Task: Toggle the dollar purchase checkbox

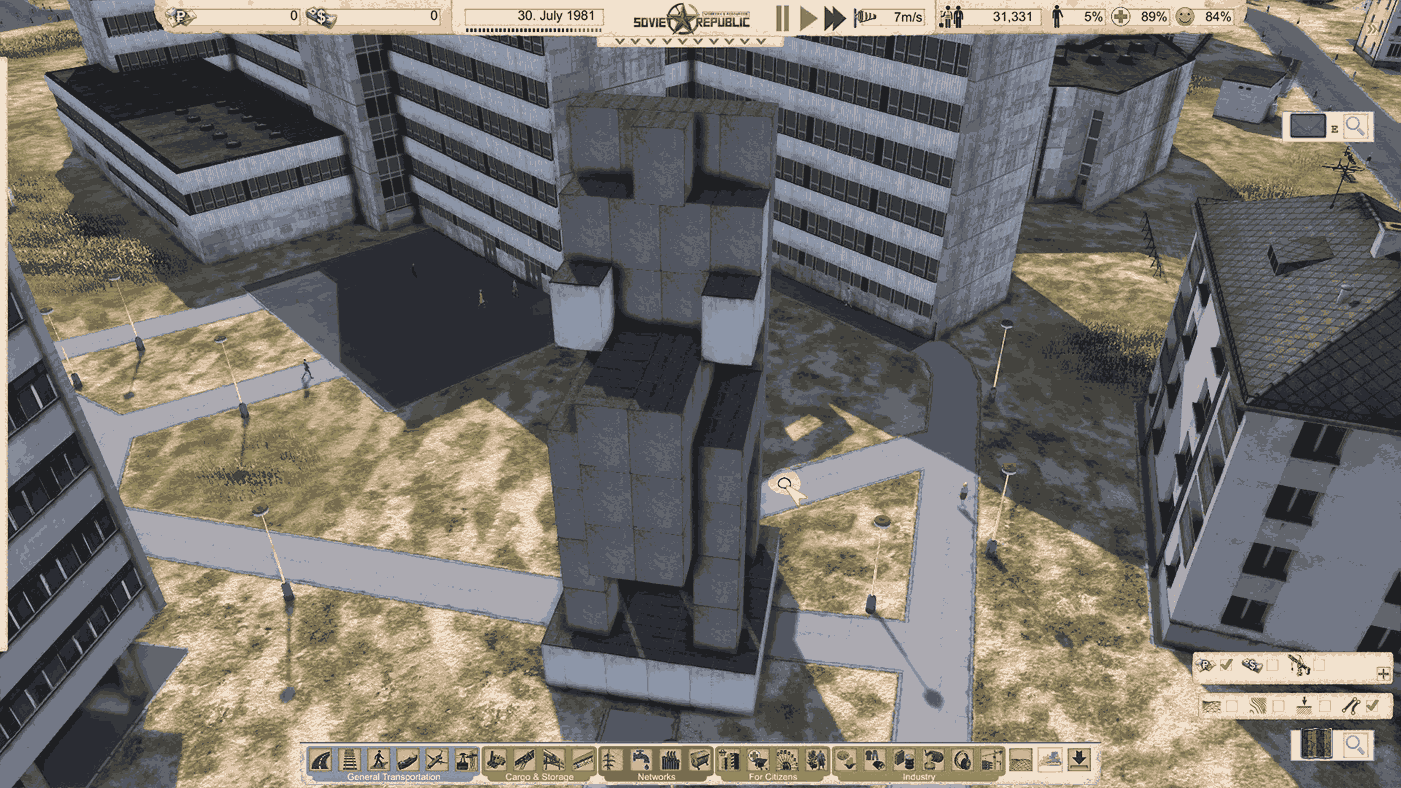Action: coord(1272,664)
